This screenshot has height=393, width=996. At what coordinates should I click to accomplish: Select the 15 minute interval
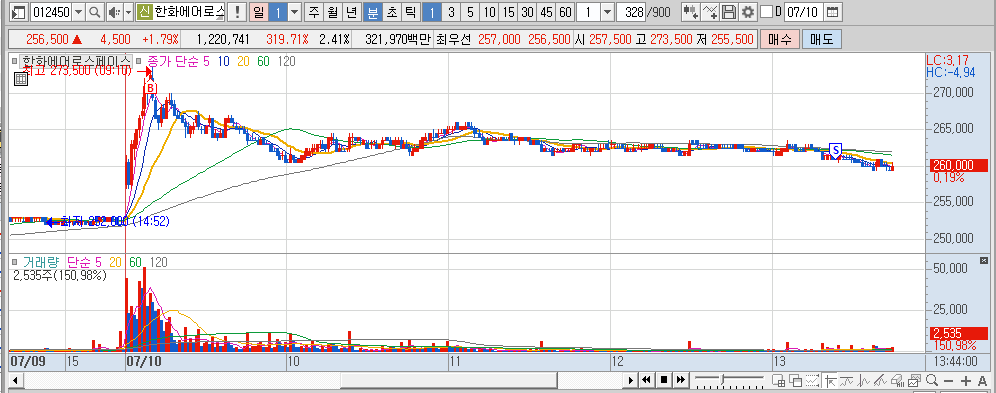point(508,11)
